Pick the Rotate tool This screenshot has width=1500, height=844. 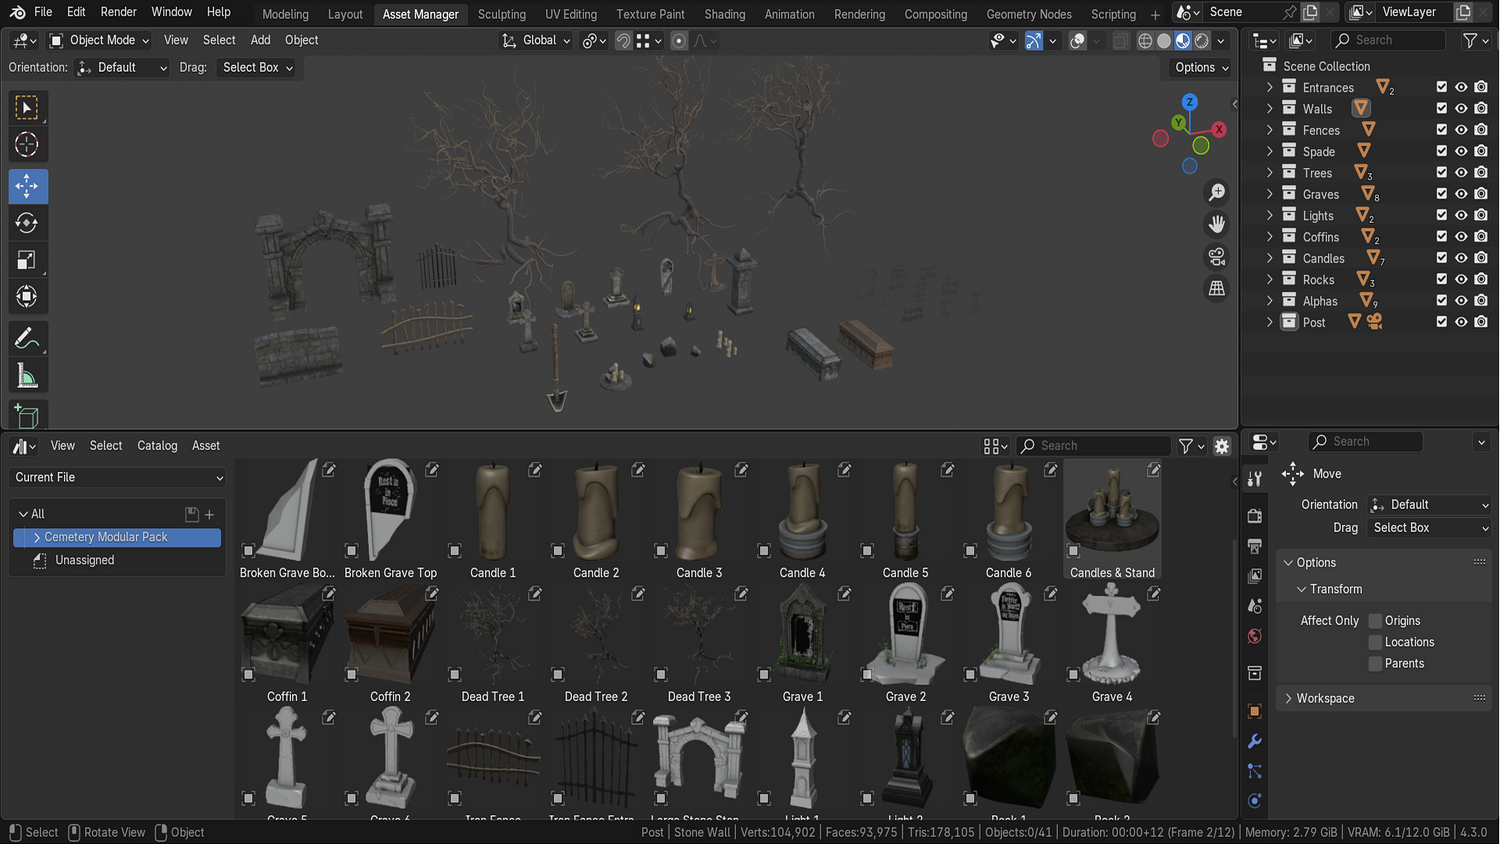(x=27, y=223)
